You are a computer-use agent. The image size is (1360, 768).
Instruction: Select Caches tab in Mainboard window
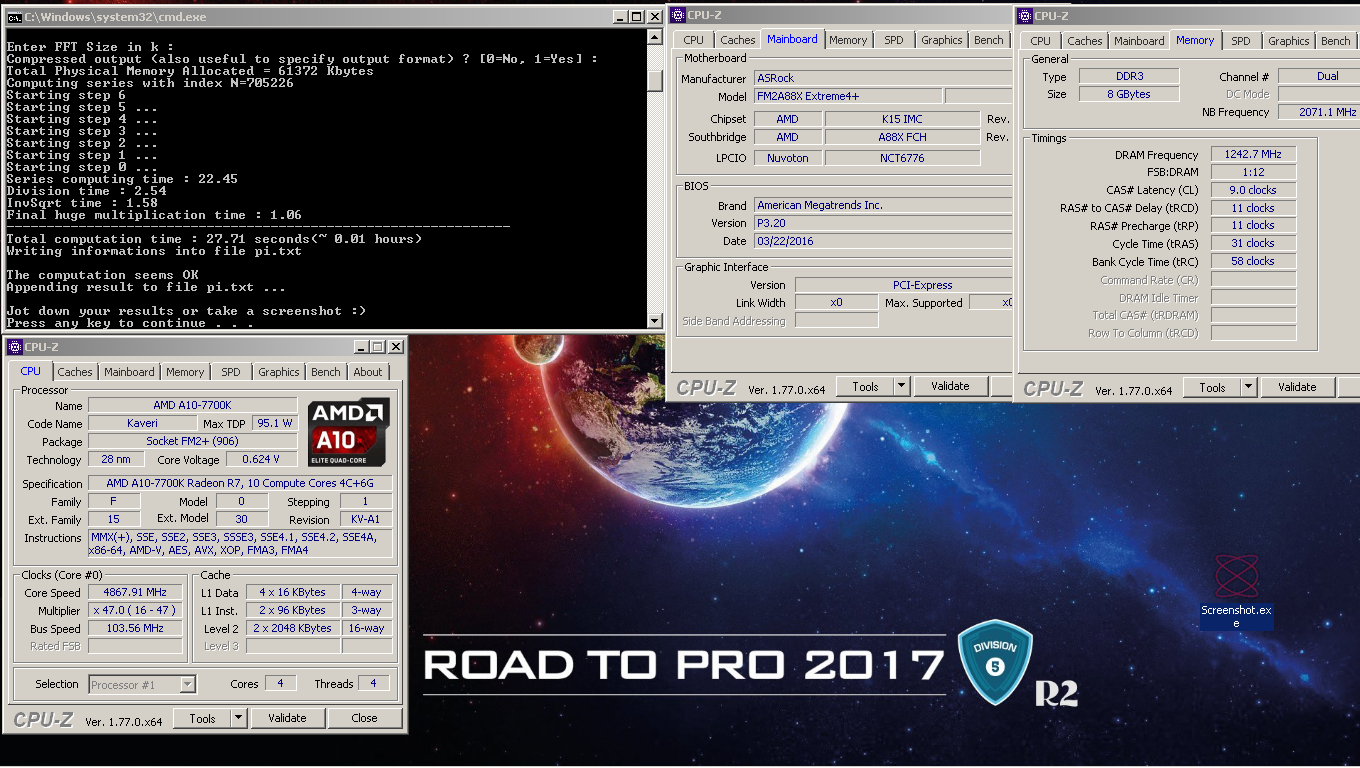click(738, 40)
